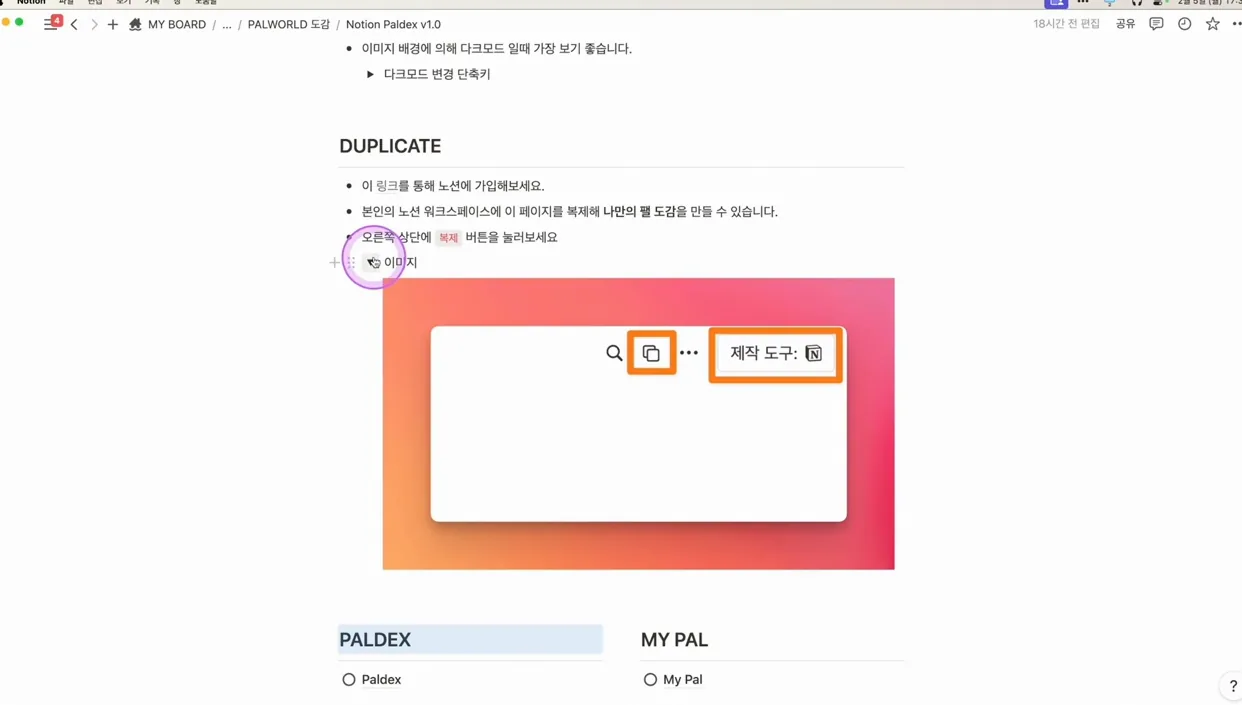Follow the 링크 hyperlink
The height and width of the screenshot is (705, 1242).
pyautogui.click(x=387, y=186)
